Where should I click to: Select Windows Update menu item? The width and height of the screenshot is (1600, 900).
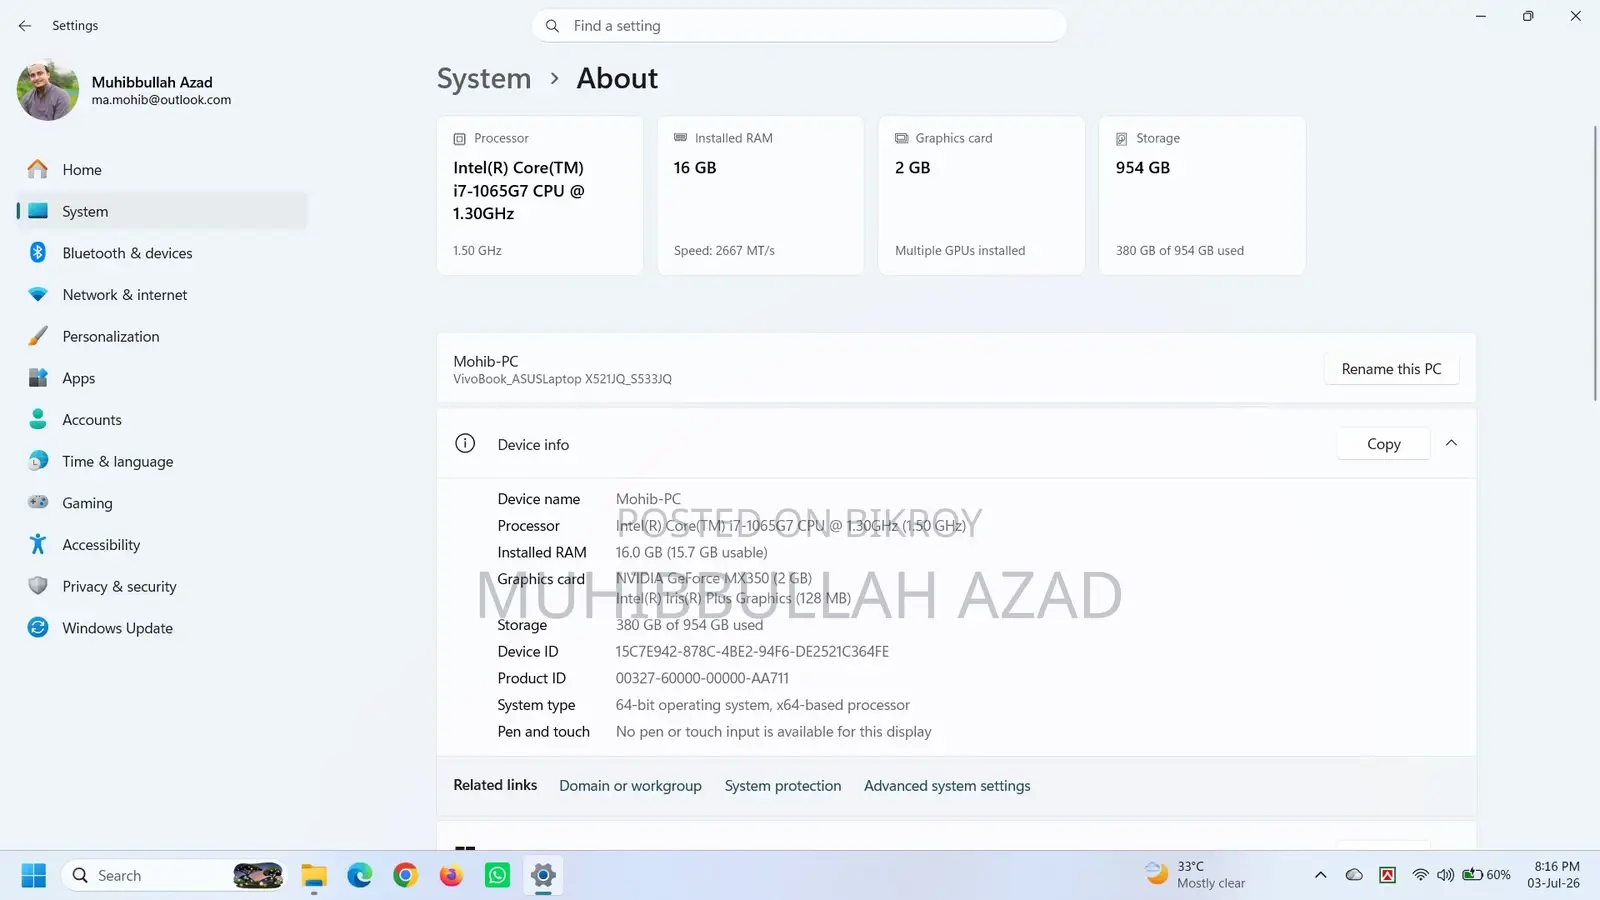pos(162,628)
